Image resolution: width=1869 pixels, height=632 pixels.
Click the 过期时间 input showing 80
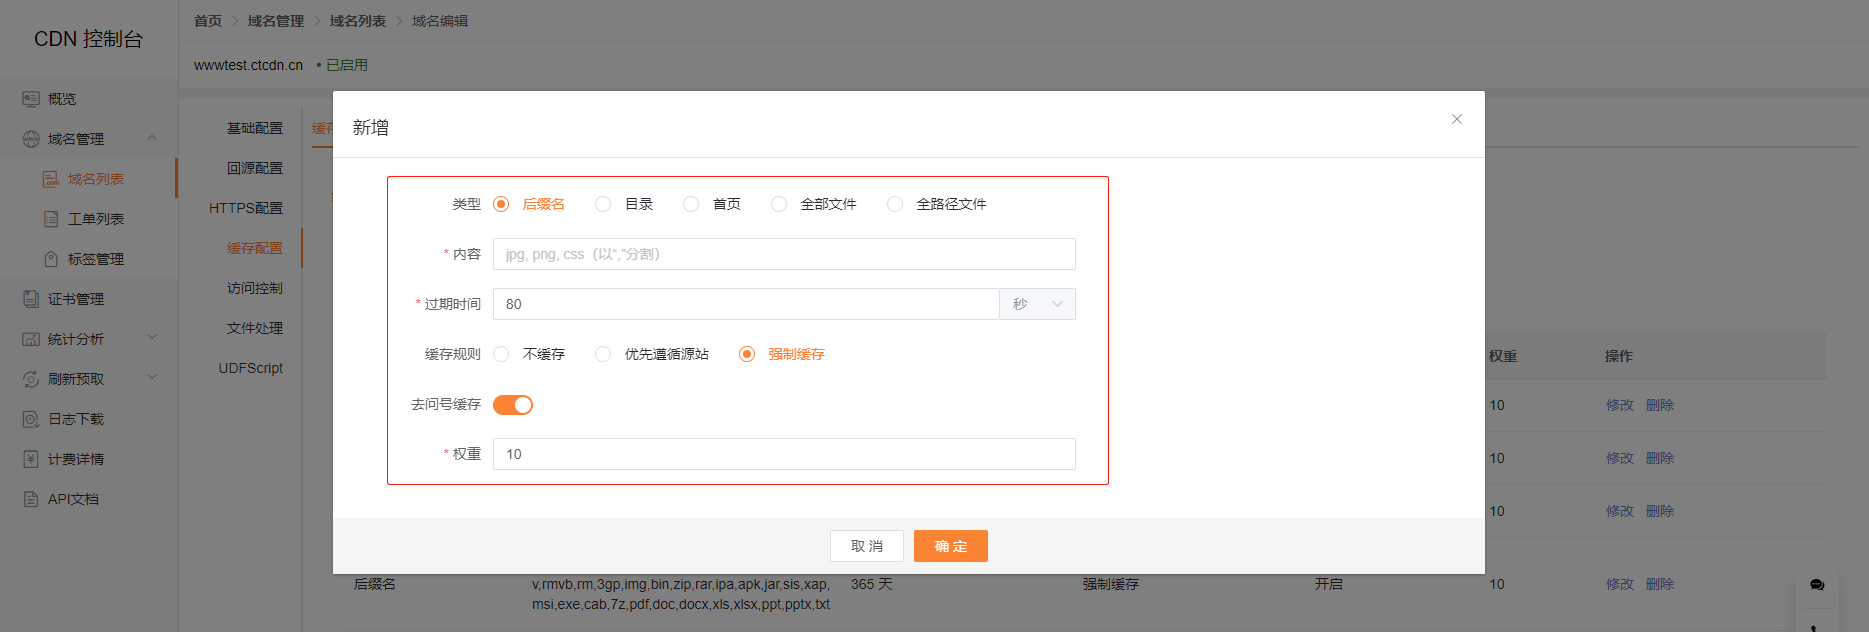coord(746,304)
